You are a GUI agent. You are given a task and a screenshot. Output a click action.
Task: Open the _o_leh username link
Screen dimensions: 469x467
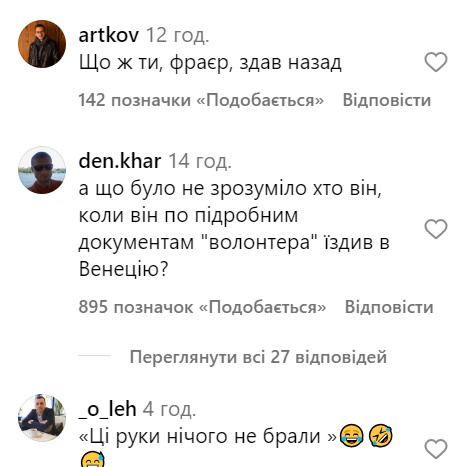click(108, 409)
